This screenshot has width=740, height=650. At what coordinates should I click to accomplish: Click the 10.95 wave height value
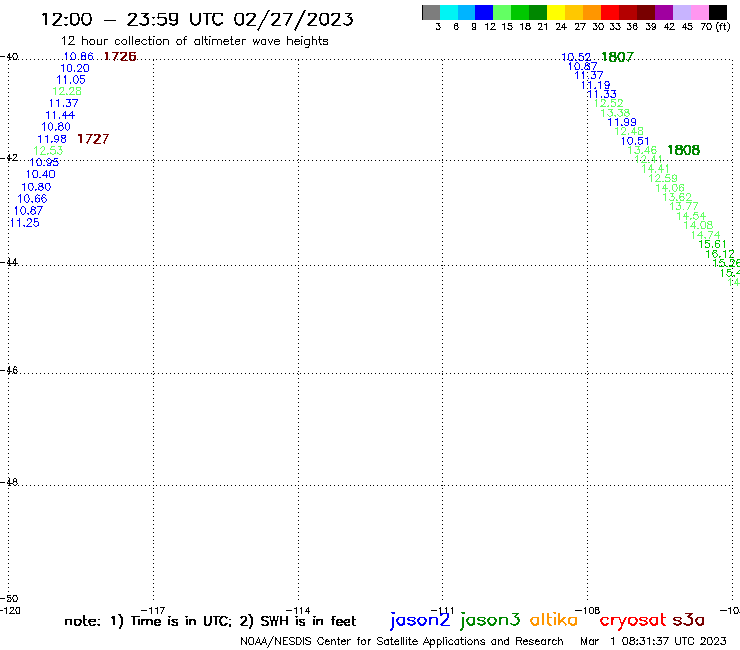tap(44, 162)
